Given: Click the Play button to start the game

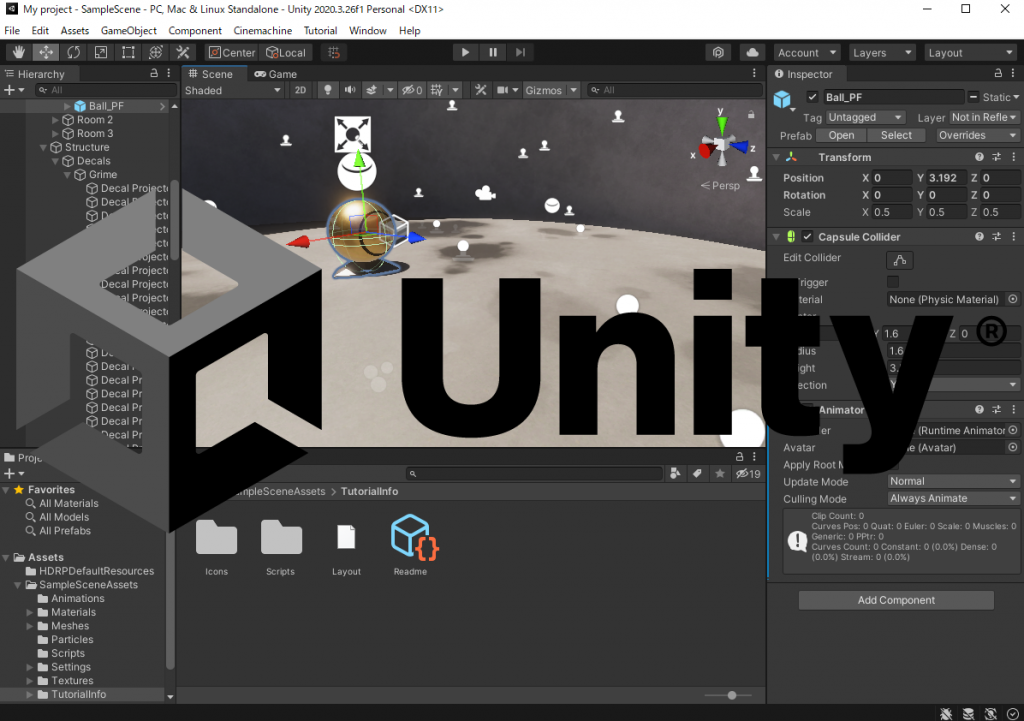Looking at the screenshot, I should tap(465, 52).
